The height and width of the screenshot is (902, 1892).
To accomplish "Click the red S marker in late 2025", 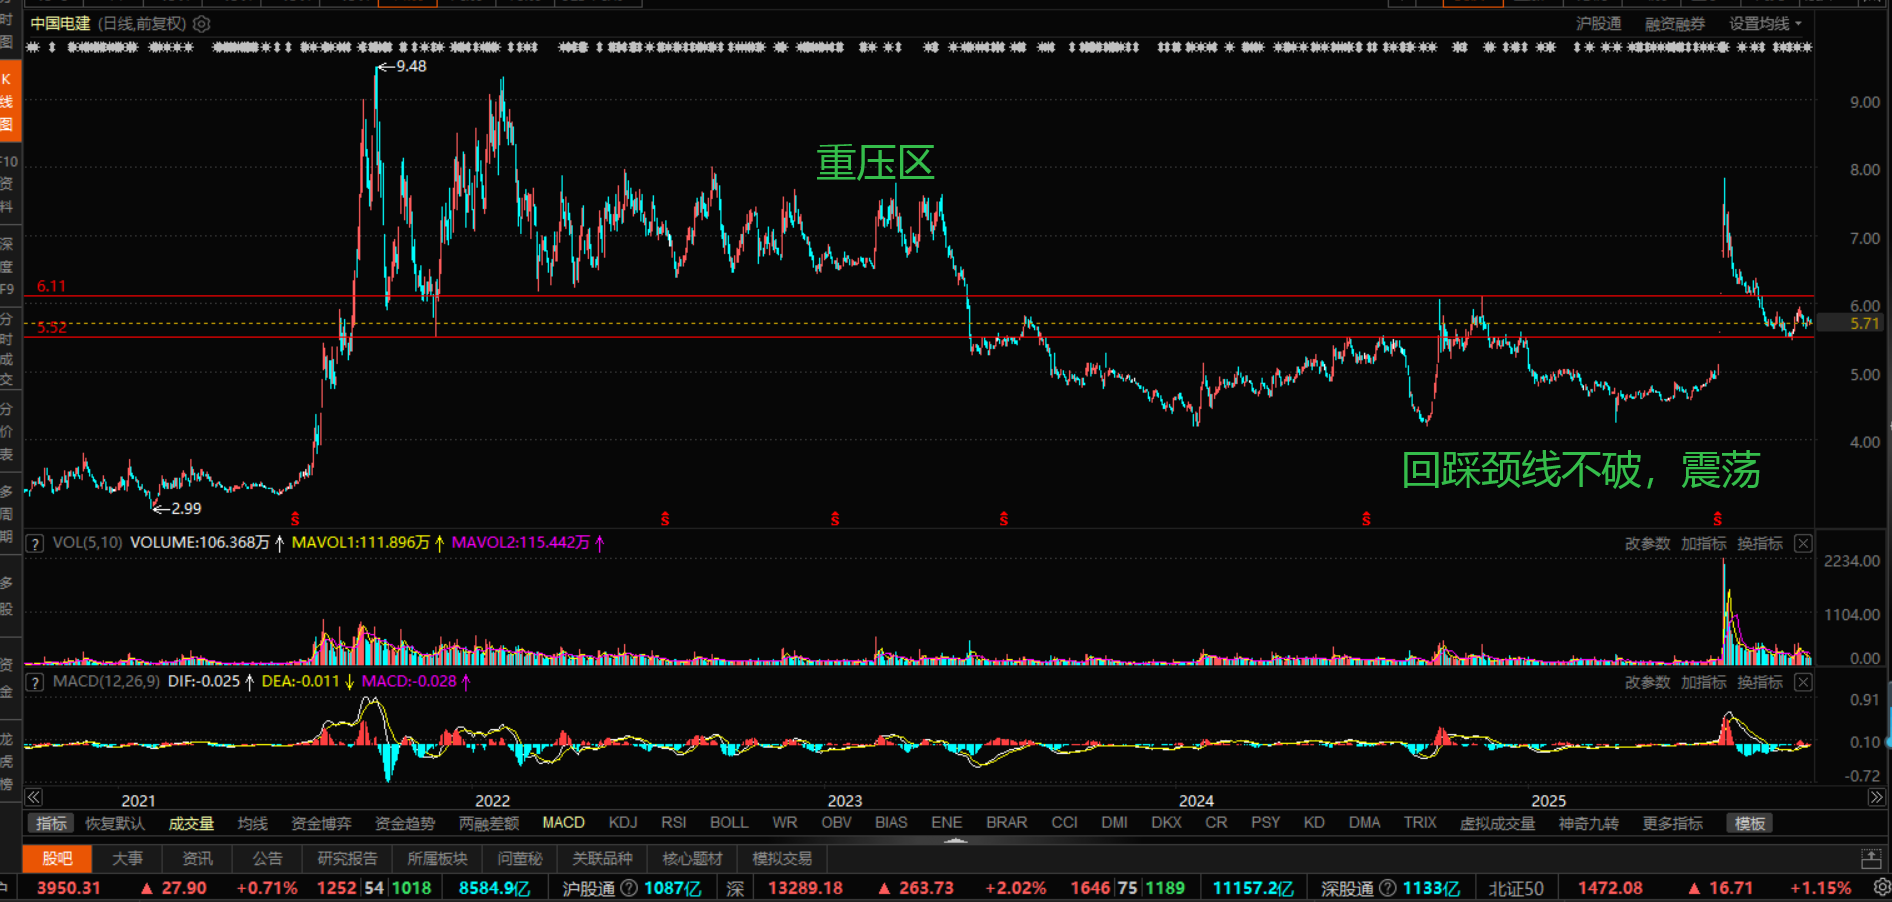I will 1718,519.
